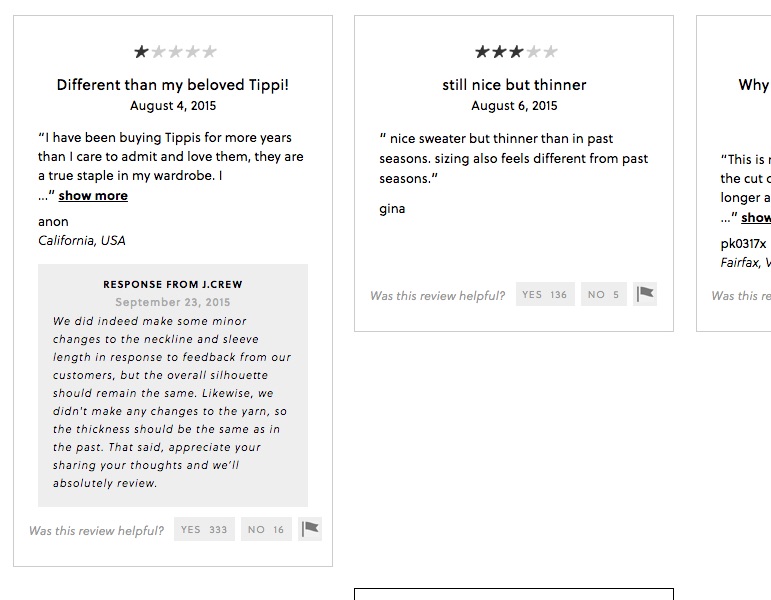Expand "show more" in anon's review

click(x=93, y=195)
